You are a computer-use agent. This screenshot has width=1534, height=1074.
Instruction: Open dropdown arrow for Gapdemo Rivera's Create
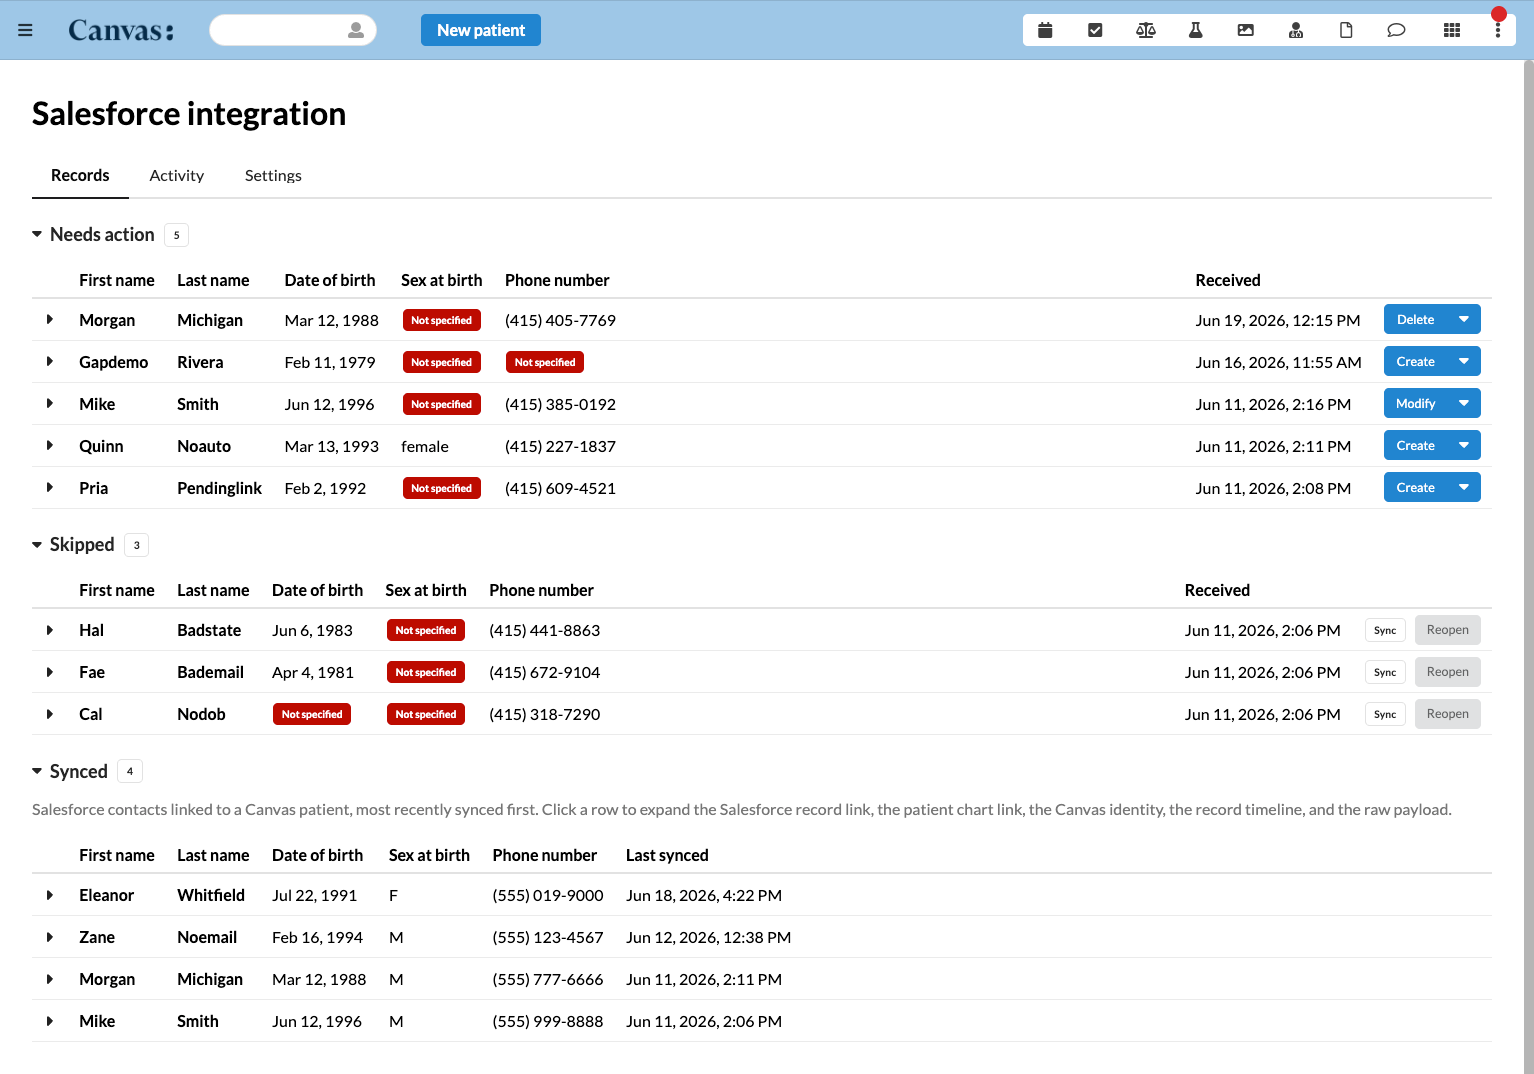coord(1464,361)
